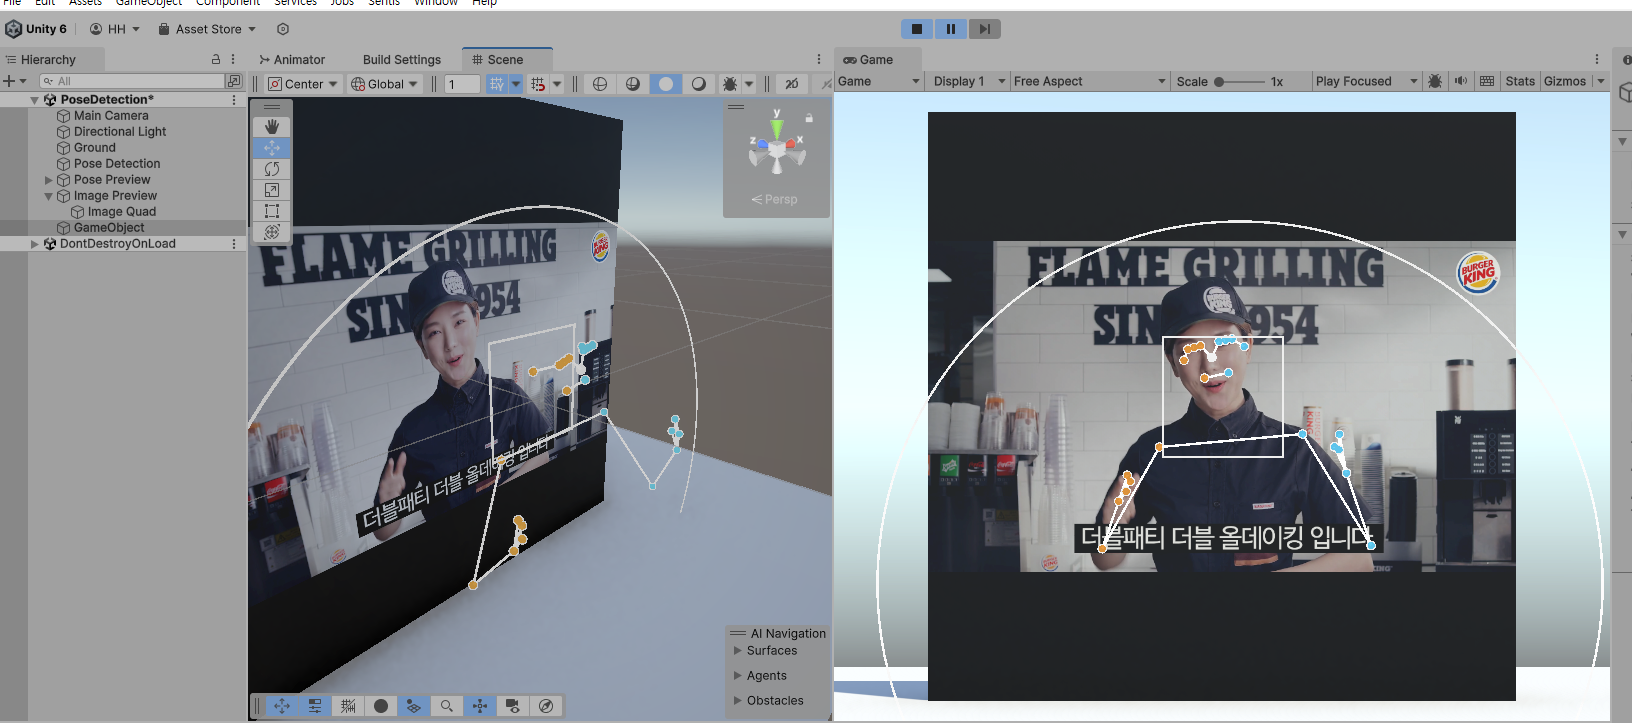Open Hierarchy panel more options menu
Viewport: 1632px width, 723px height.
(x=233, y=60)
